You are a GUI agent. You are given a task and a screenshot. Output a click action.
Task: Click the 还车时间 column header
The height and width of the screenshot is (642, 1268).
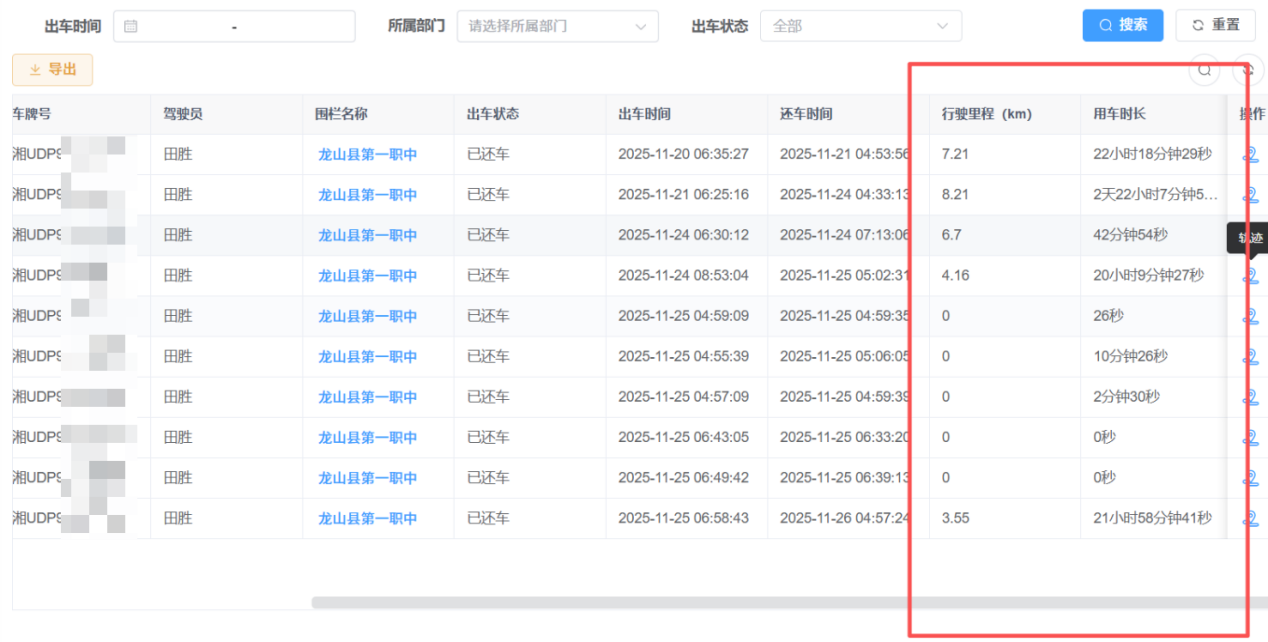(806, 114)
